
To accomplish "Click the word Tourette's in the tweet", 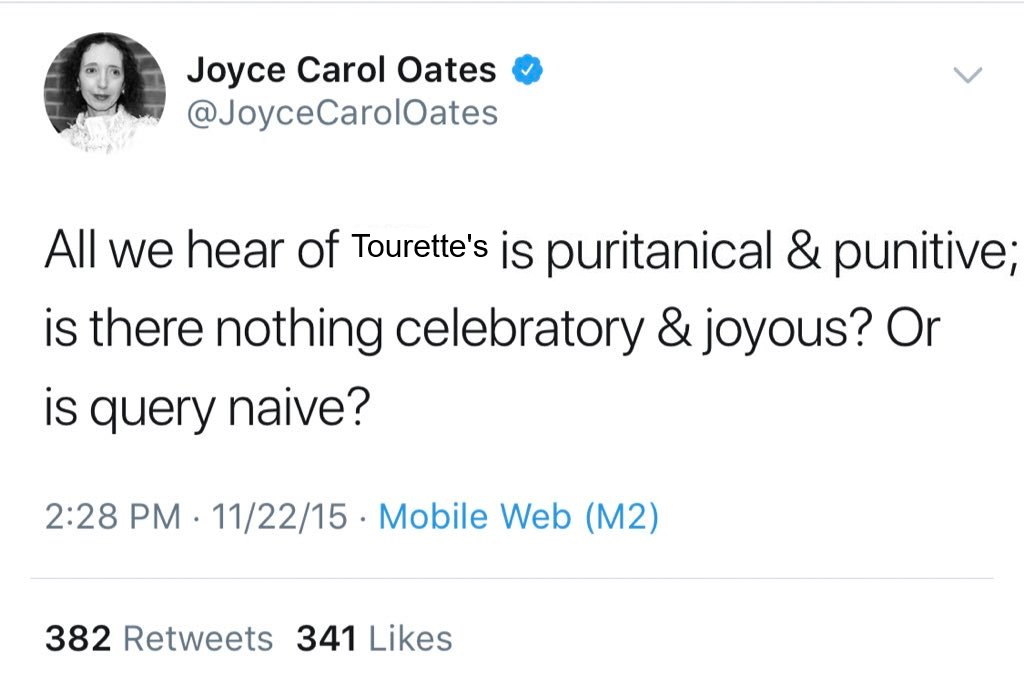I will coord(421,247).
